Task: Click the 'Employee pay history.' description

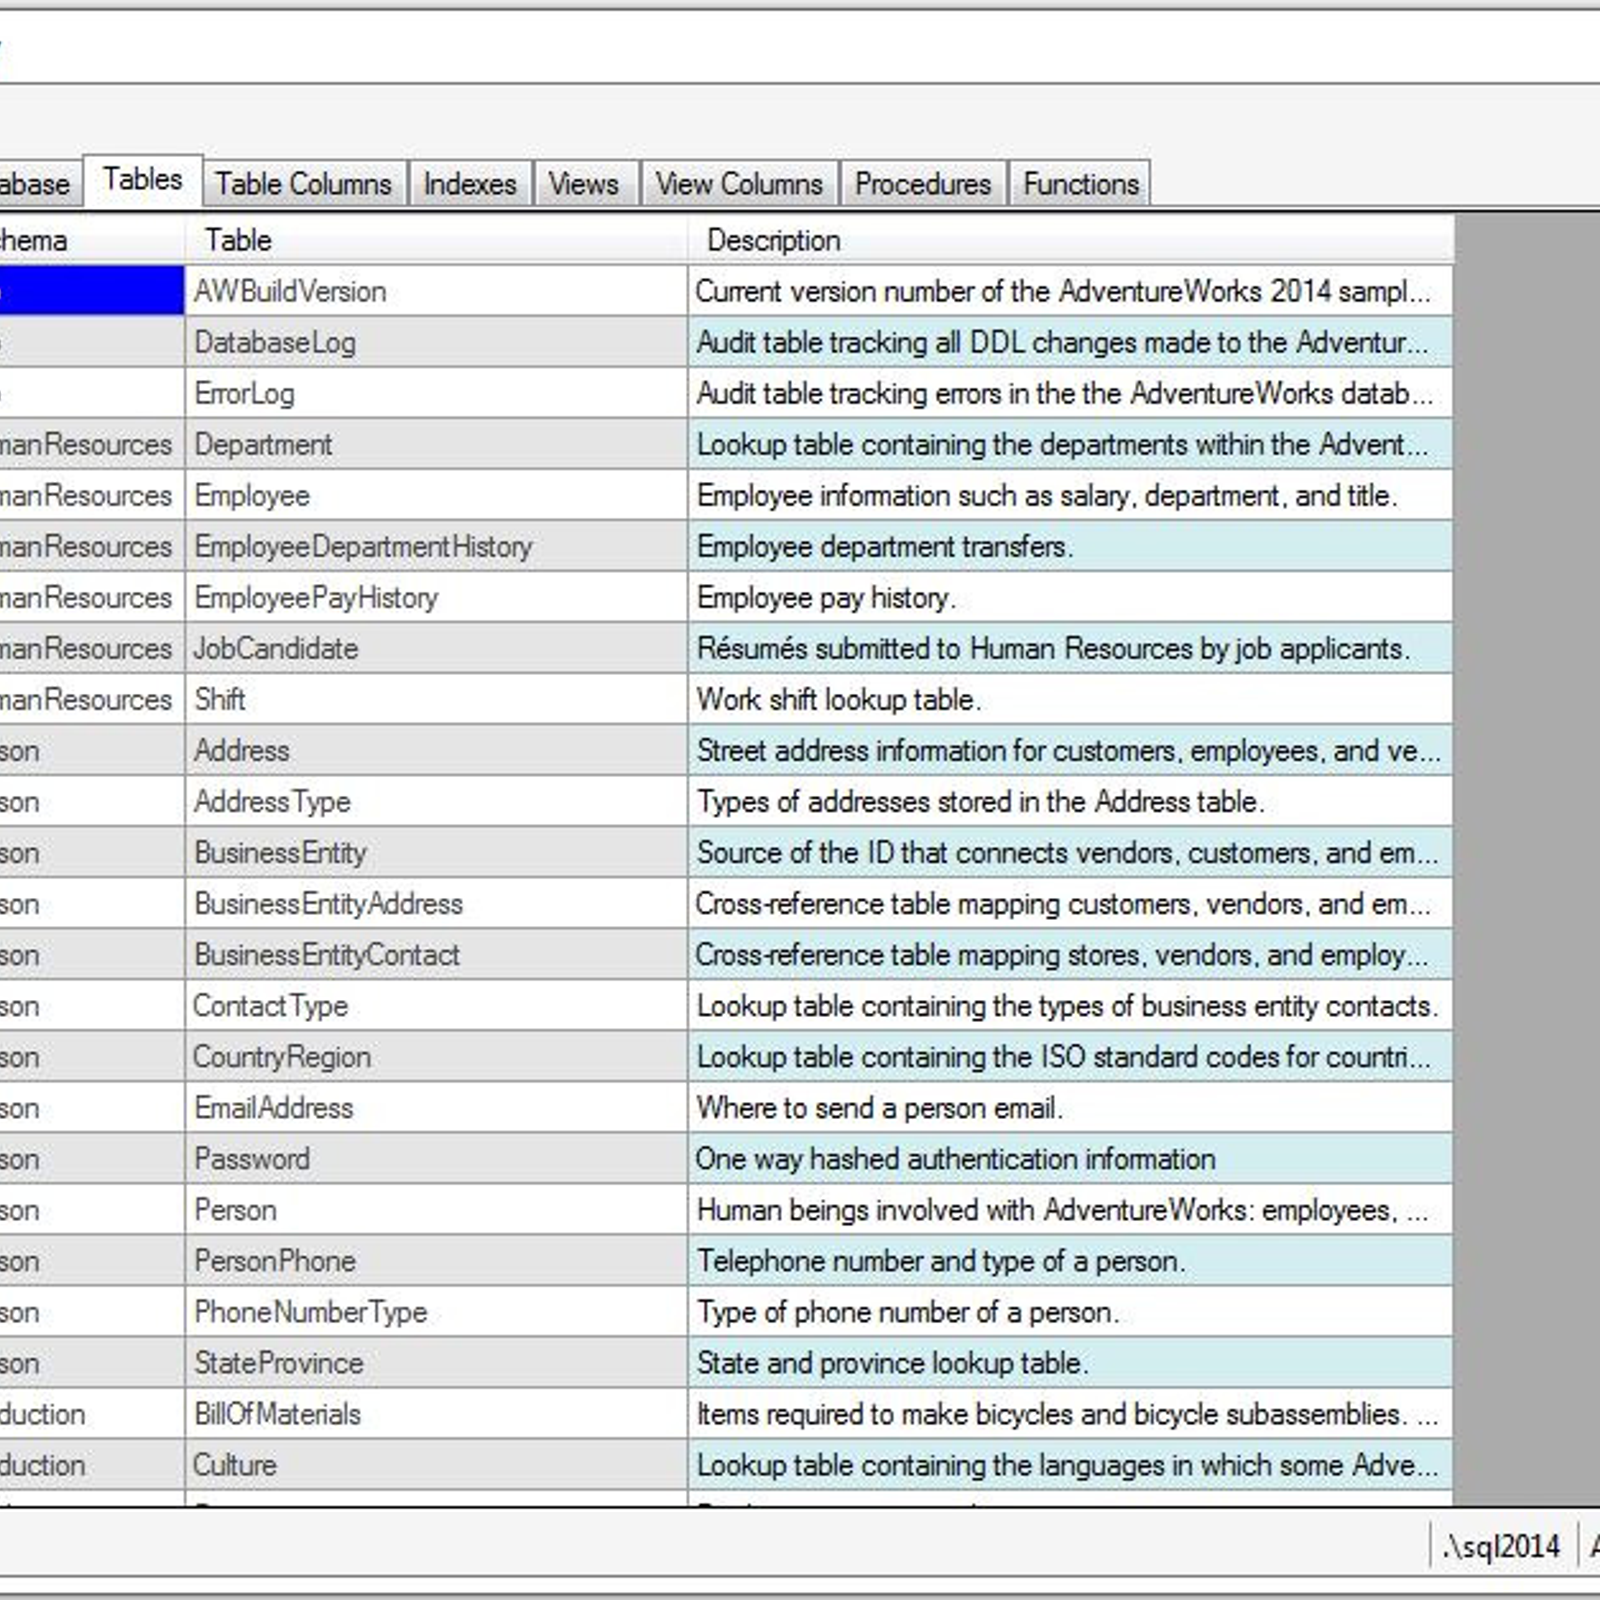Action: [1070, 597]
